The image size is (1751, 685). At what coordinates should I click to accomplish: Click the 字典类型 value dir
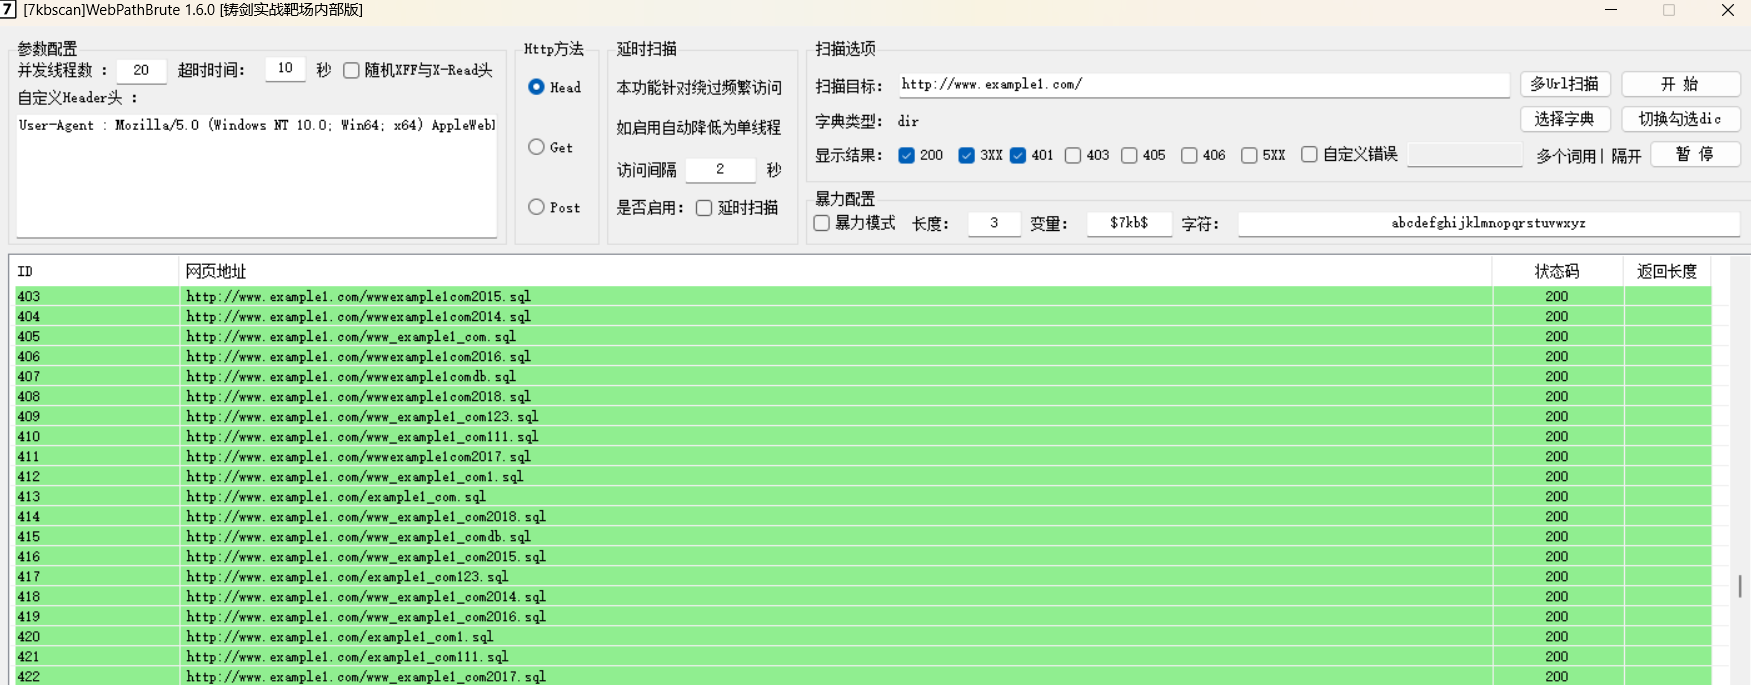(908, 121)
